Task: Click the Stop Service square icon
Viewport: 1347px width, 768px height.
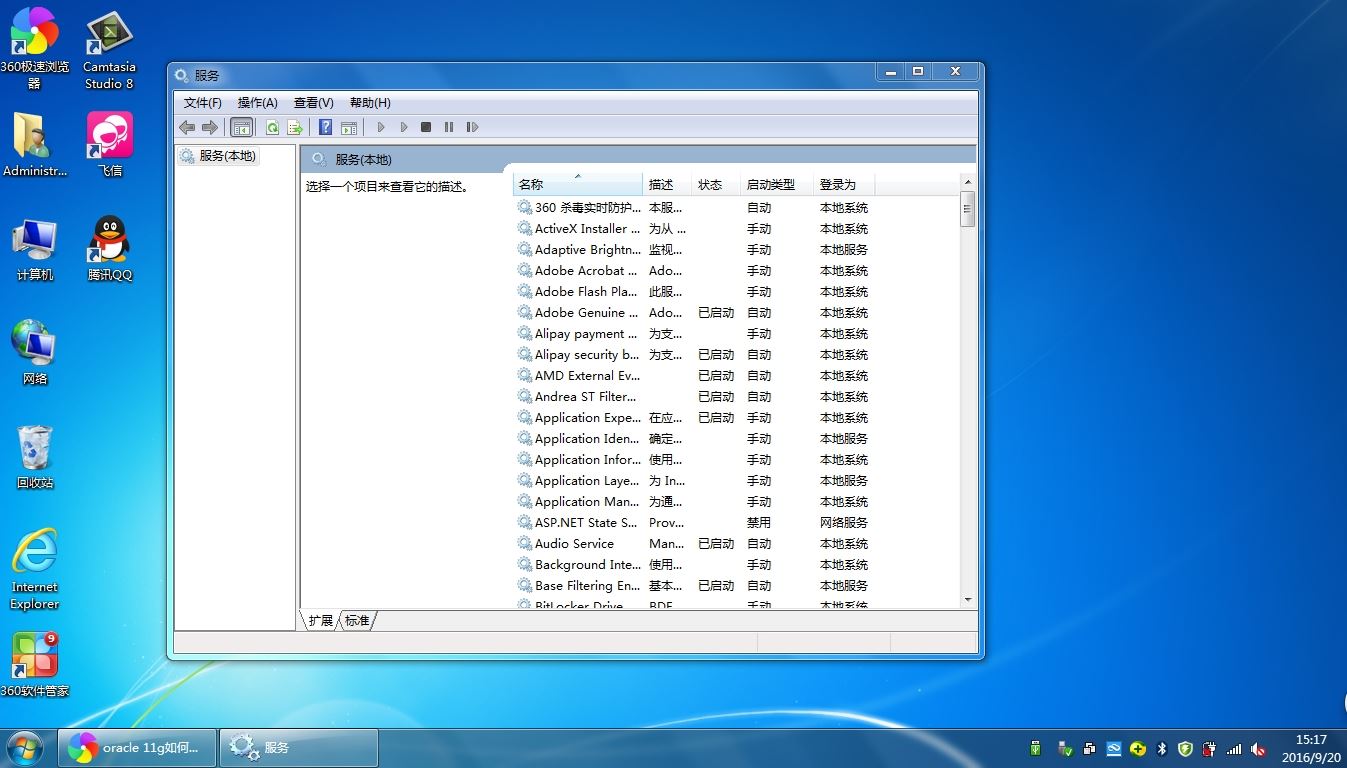Action: click(x=426, y=127)
